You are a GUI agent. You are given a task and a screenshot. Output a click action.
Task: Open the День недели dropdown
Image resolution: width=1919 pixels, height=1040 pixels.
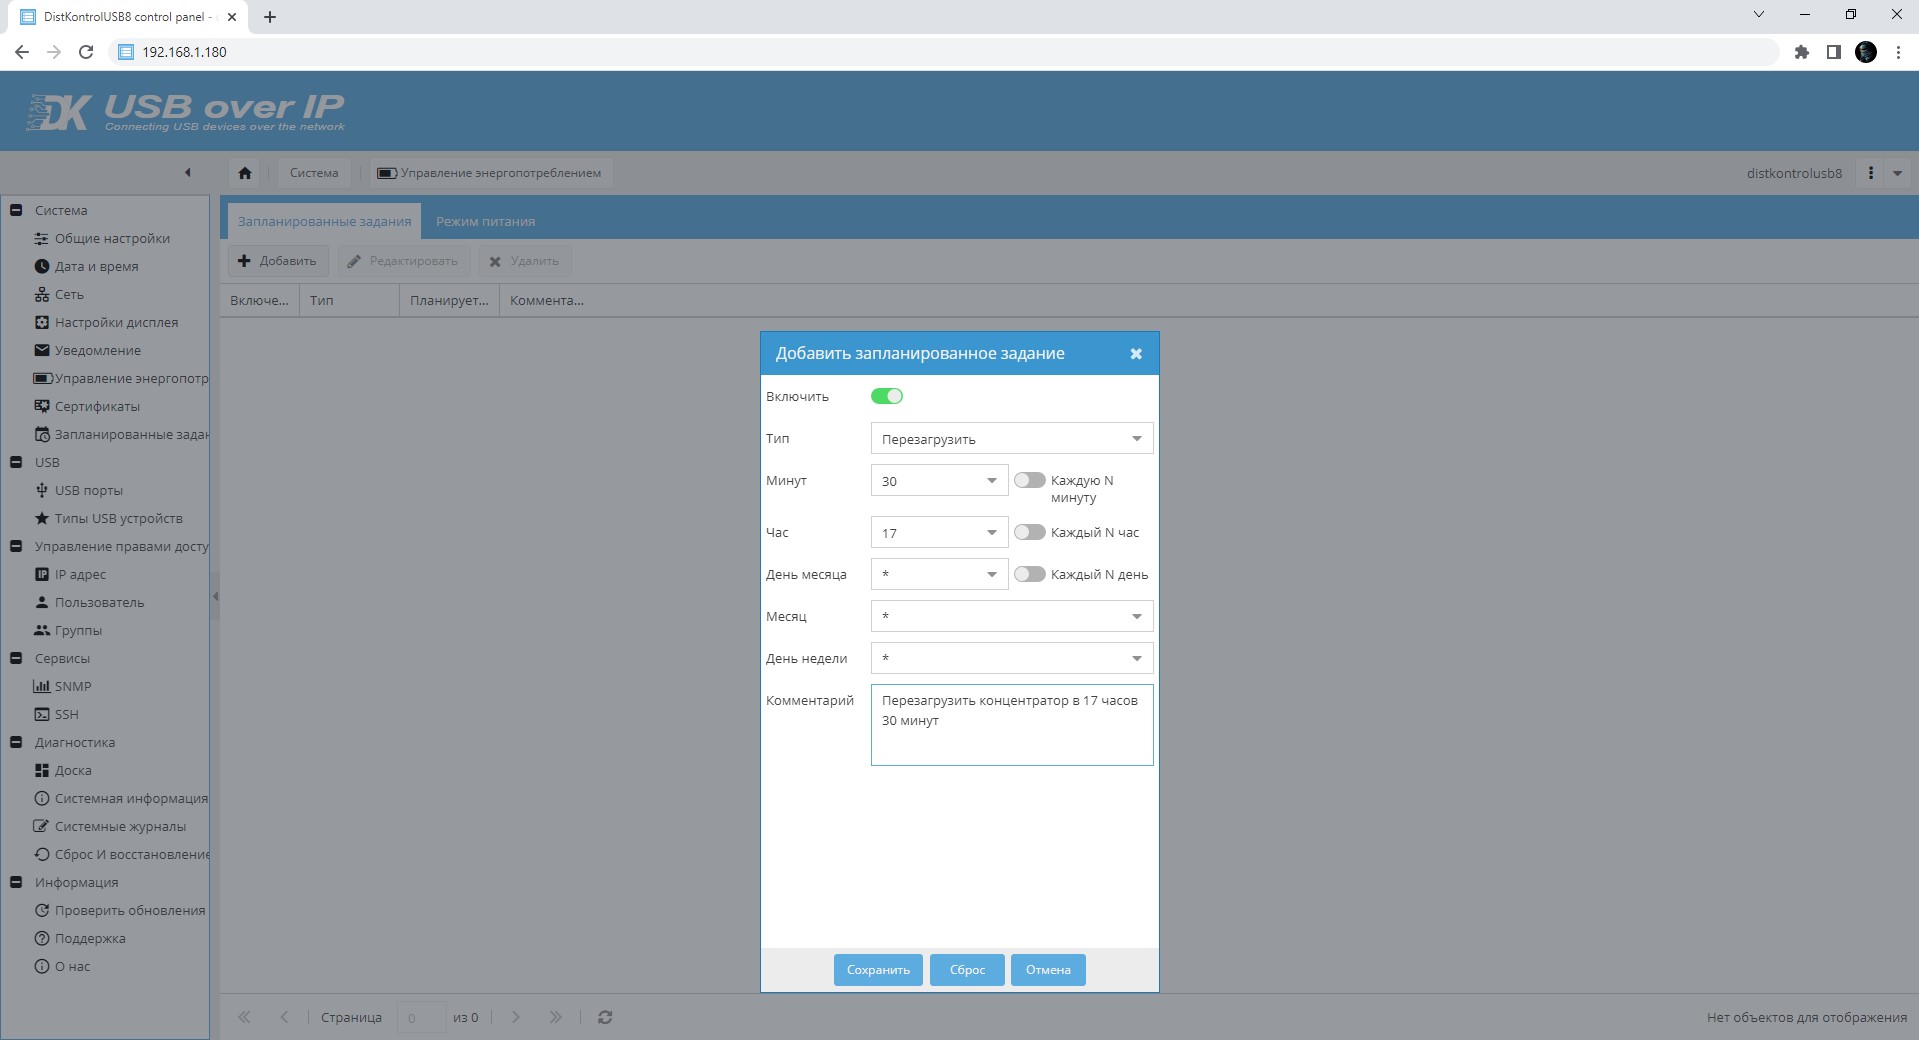(x=1012, y=658)
